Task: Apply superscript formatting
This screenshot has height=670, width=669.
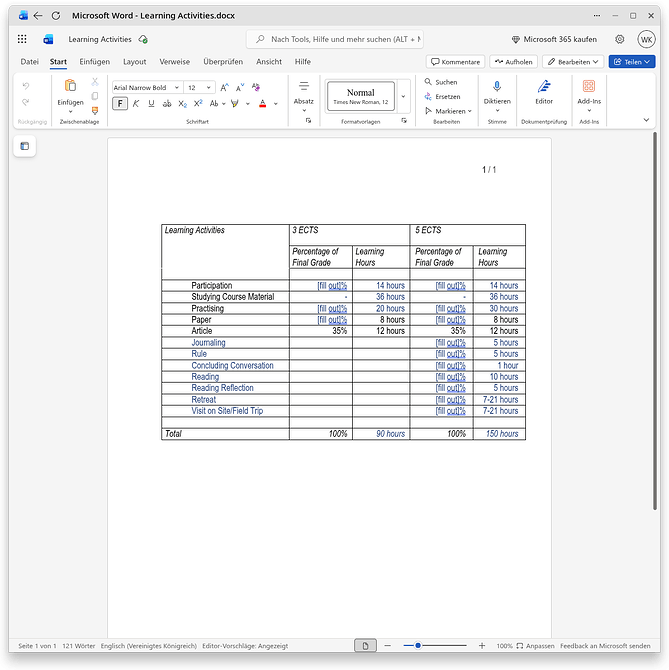Action: click(198, 103)
